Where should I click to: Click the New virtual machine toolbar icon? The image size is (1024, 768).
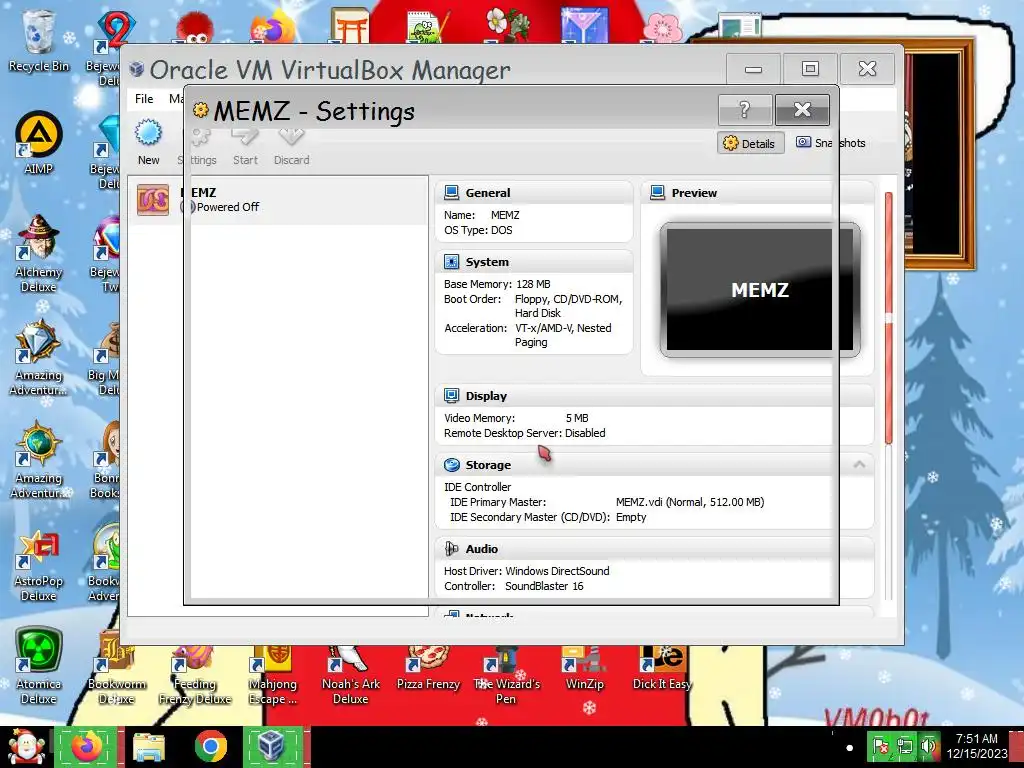point(148,133)
